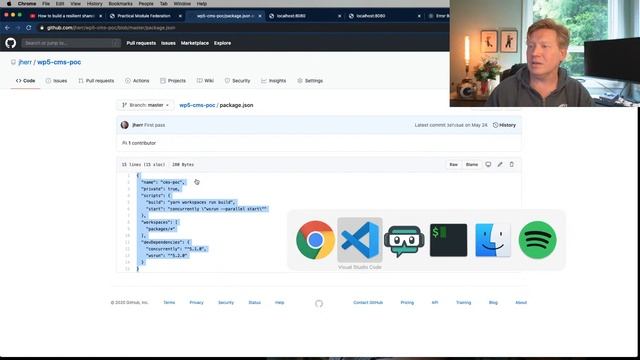
Task: Choose the Terminal app in switcher
Action: tap(448, 240)
